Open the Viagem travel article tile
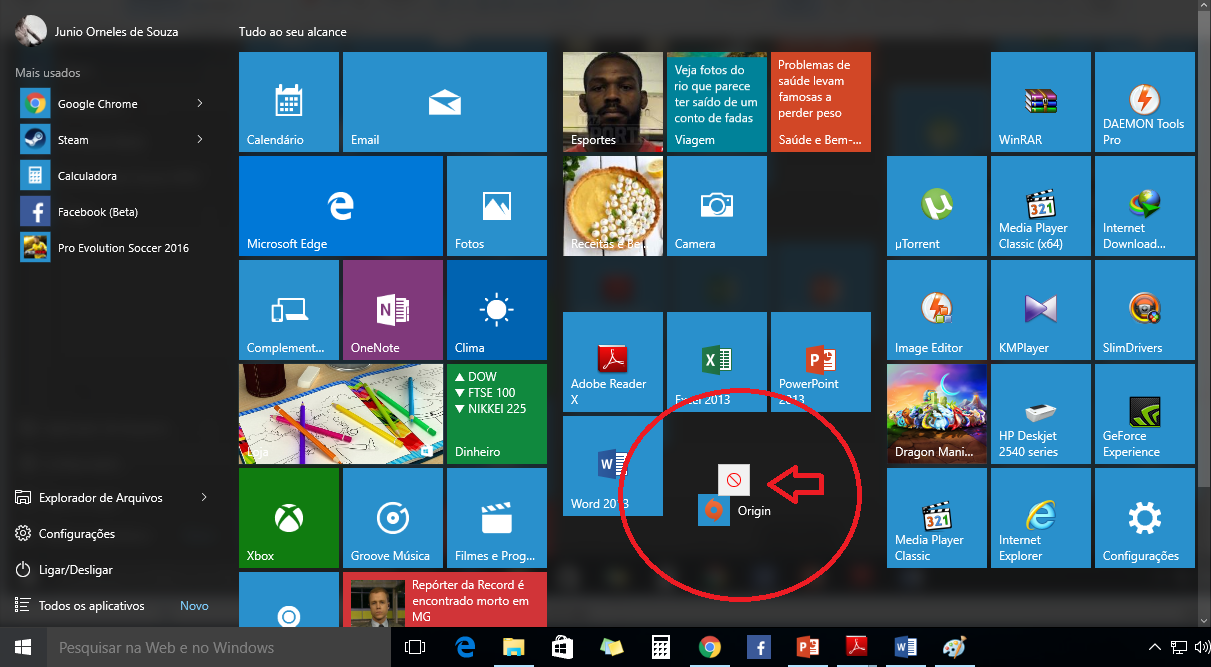Screen dimensions: 1211x667 pos(717,101)
